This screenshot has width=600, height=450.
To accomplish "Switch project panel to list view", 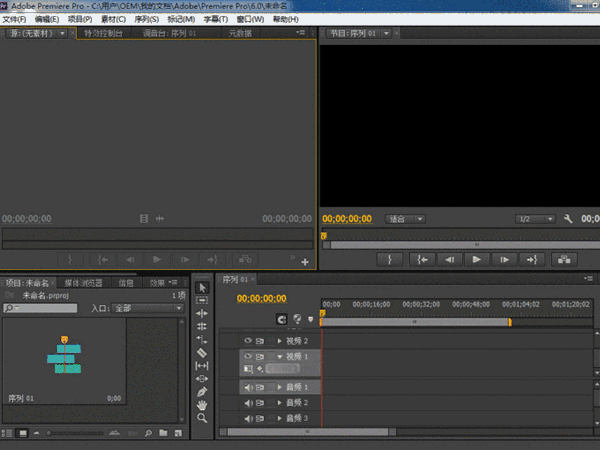I will coord(7,433).
